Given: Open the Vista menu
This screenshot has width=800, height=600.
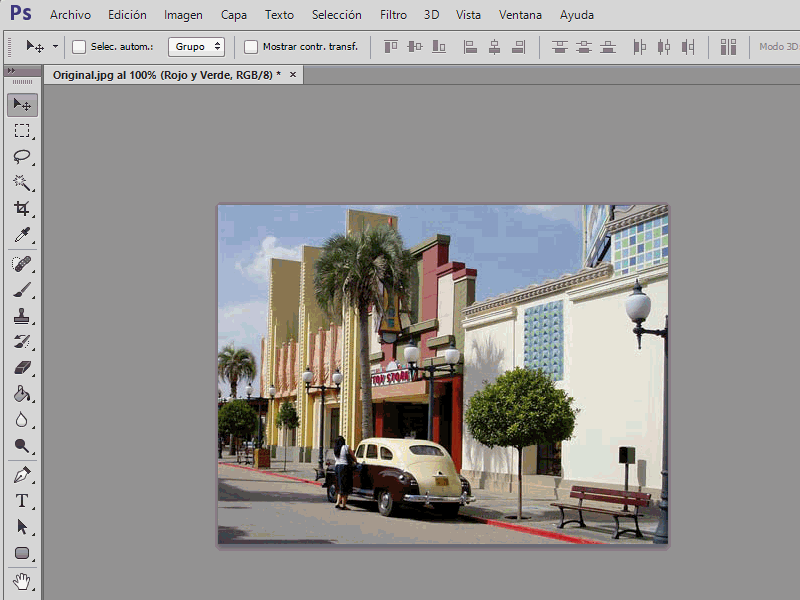Looking at the screenshot, I should 468,15.
